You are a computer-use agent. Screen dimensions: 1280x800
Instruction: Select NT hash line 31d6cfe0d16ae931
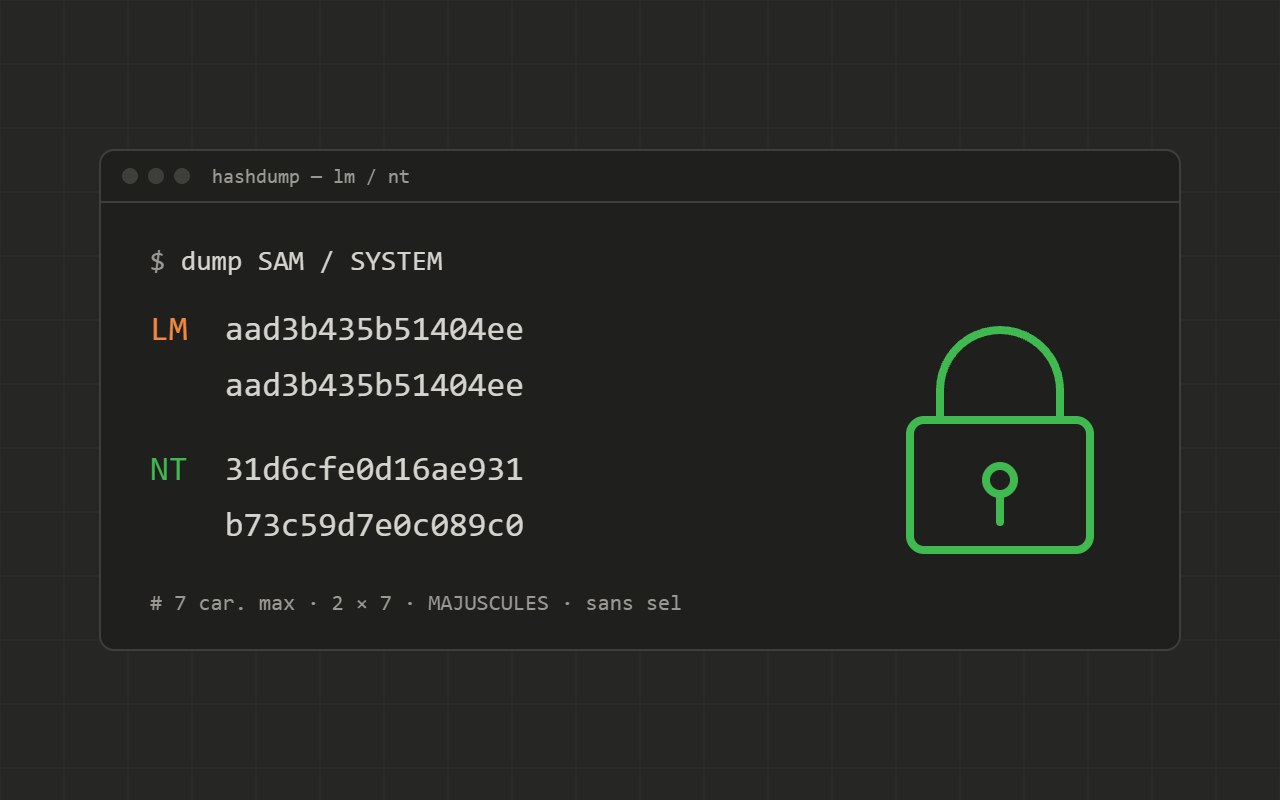point(374,470)
